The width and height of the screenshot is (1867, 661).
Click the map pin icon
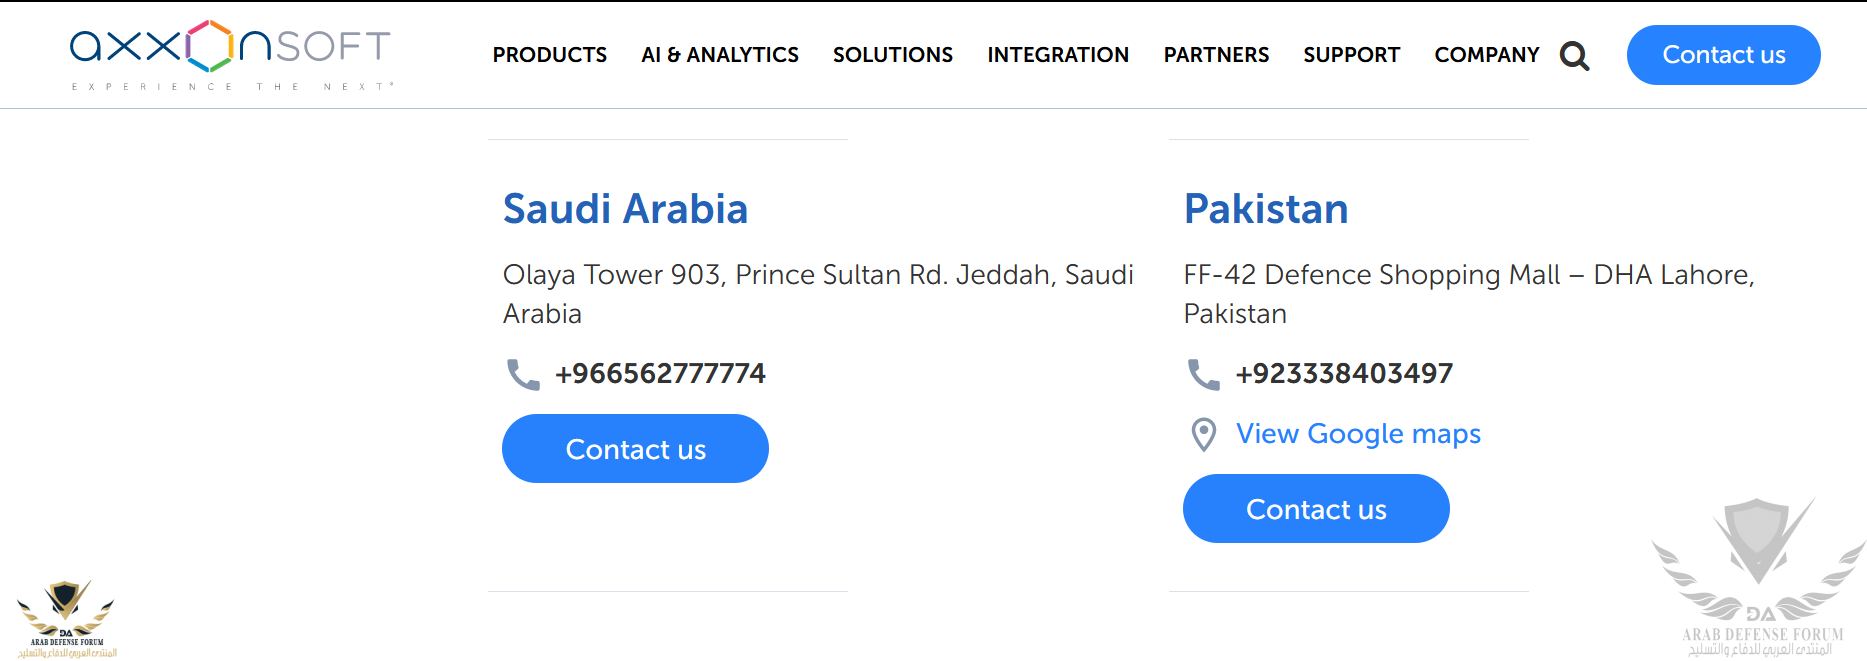click(1204, 434)
